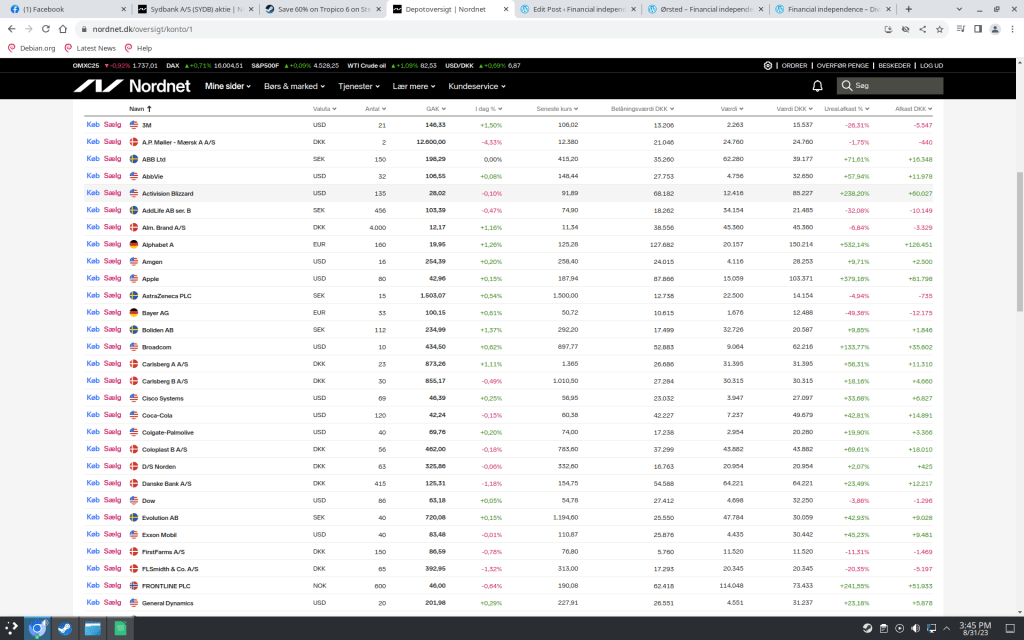Screen dimensions: 1024x640
Task: Open the Børs & marked menu
Action: pos(295,86)
